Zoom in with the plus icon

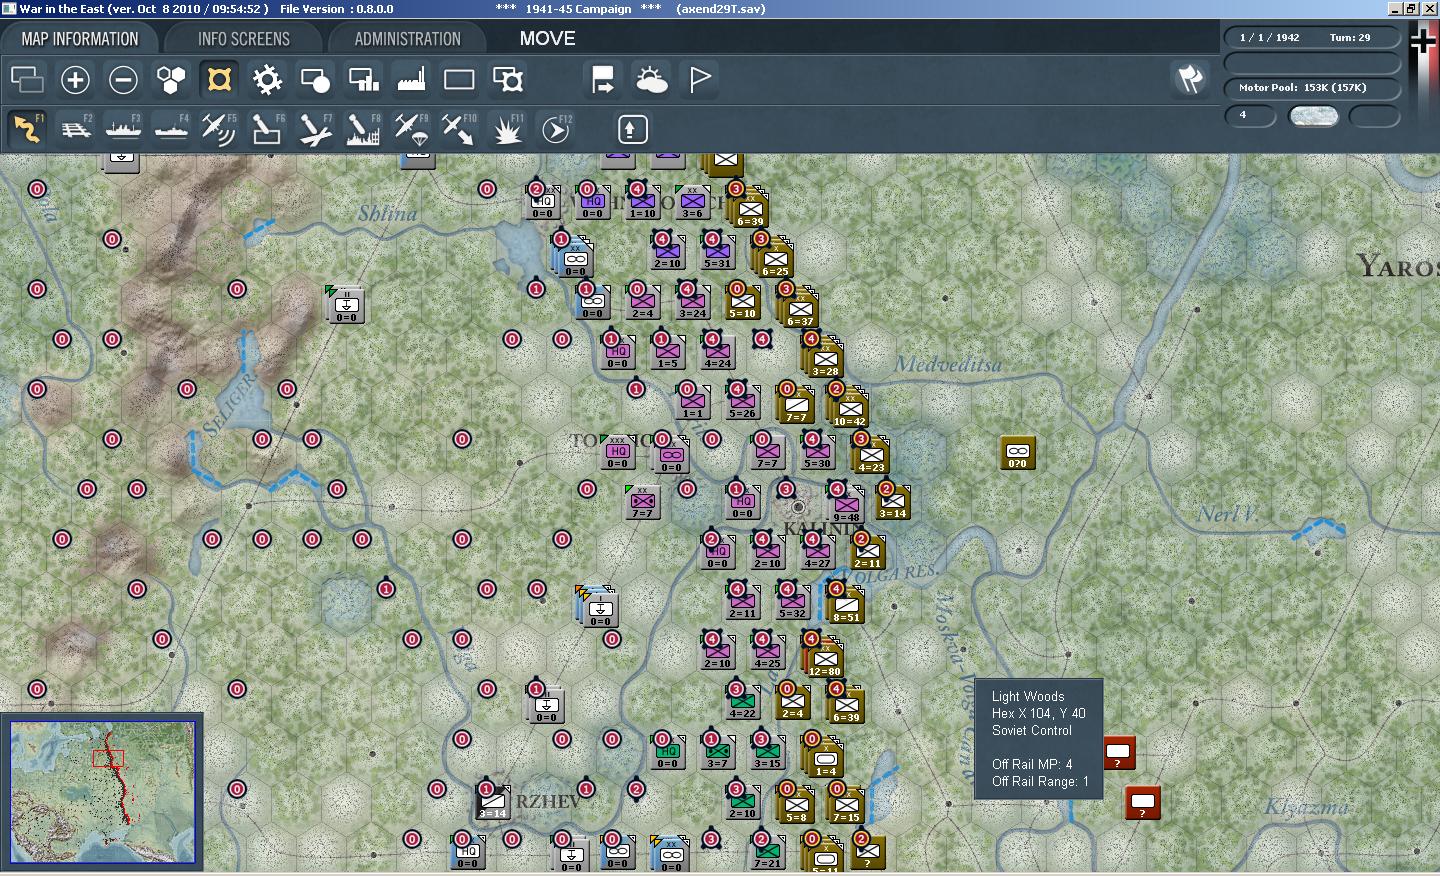(x=75, y=79)
